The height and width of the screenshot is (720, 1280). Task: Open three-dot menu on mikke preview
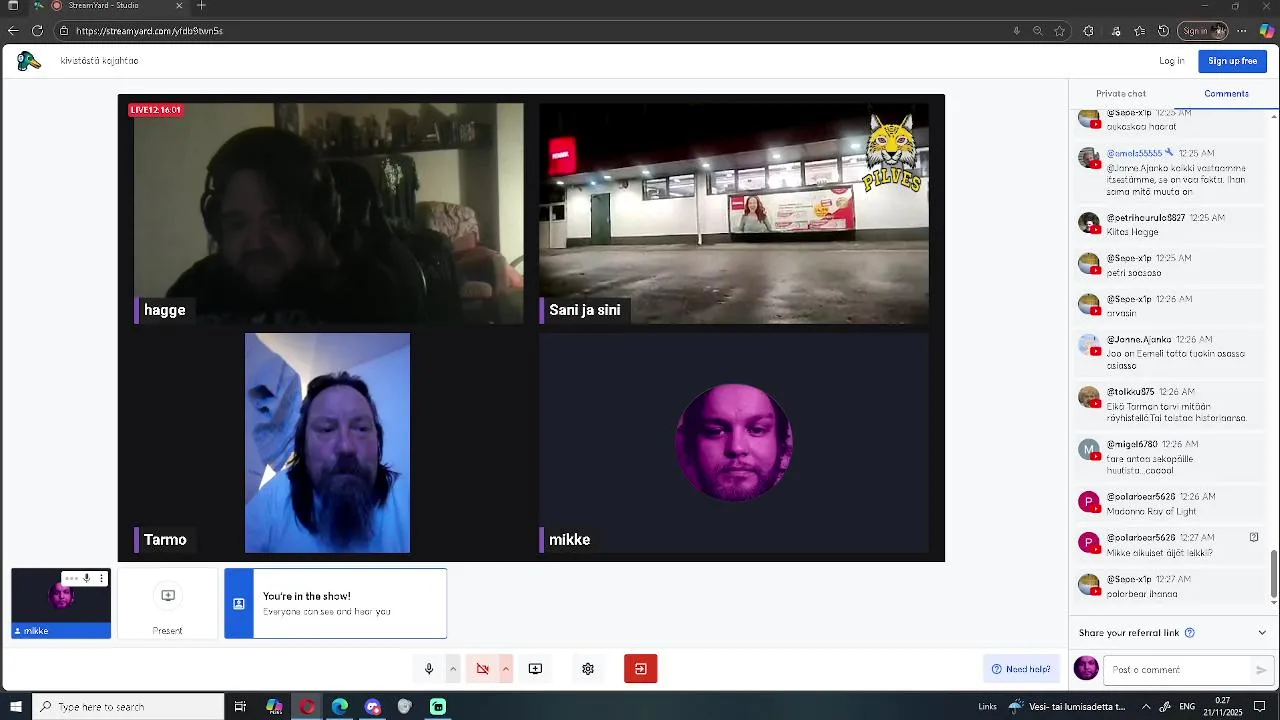point(101,579)
